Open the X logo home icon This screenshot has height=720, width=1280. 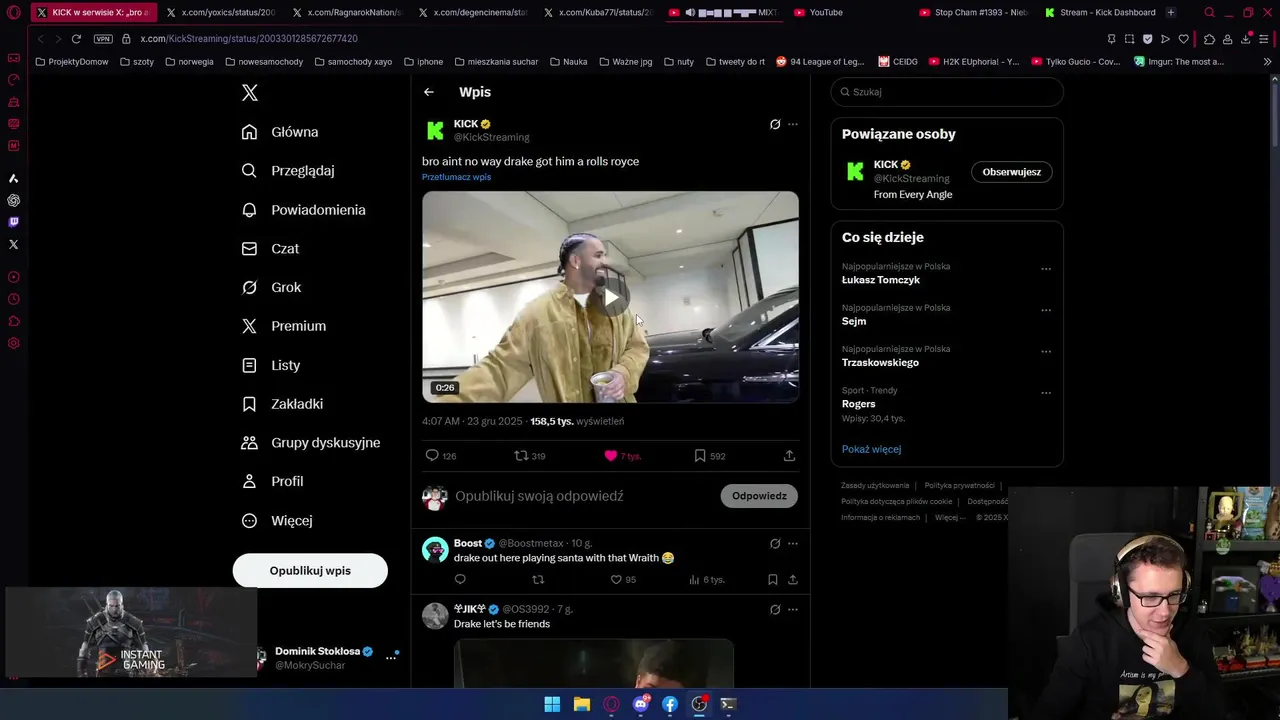pyautogui.click(x=250, y=93)
